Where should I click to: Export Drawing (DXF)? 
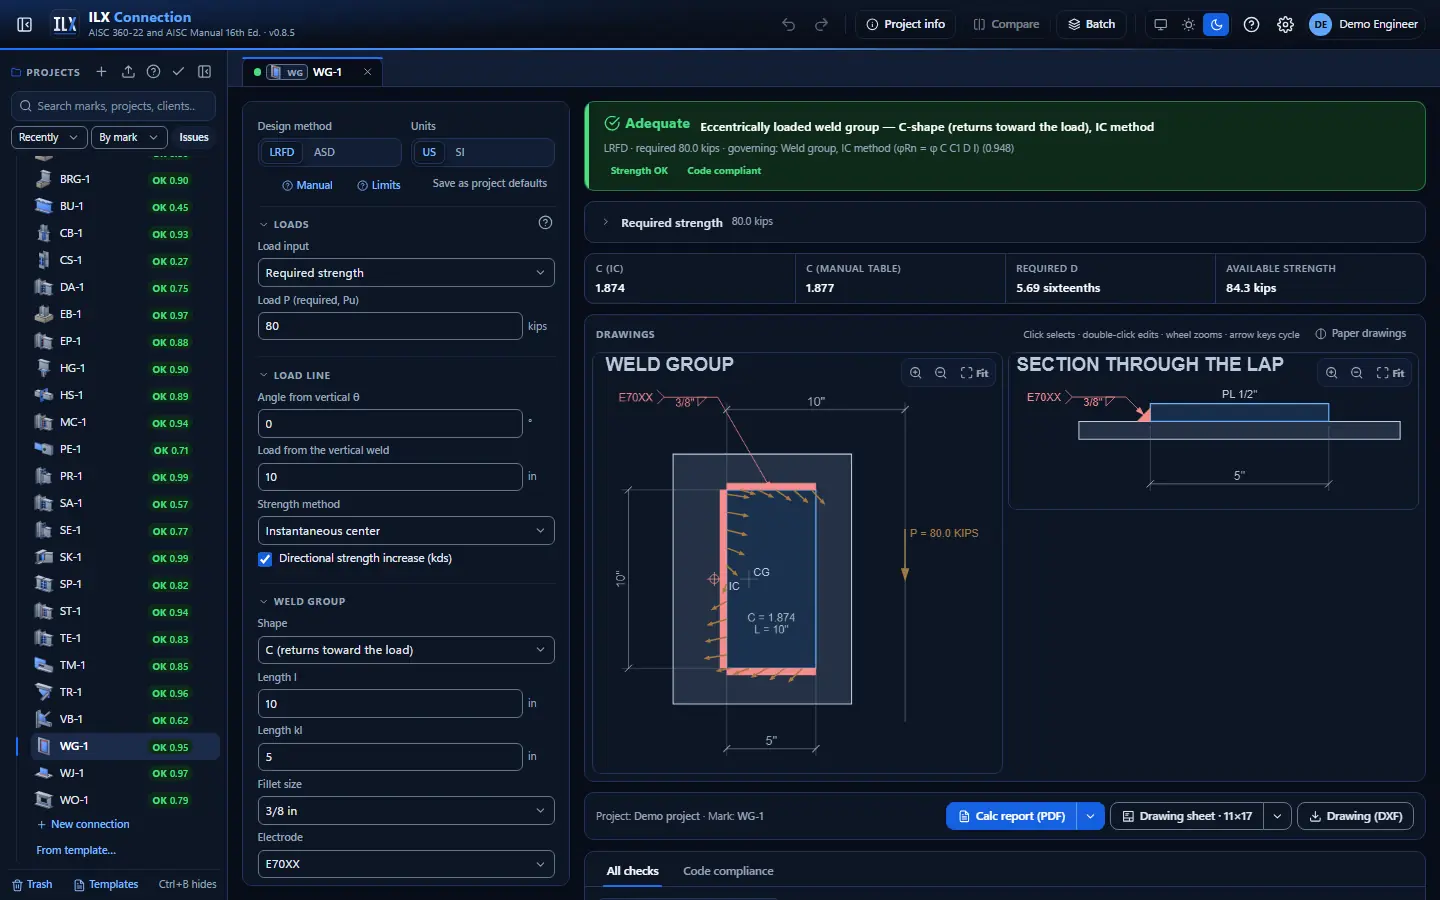click(x=1355, y=816)
